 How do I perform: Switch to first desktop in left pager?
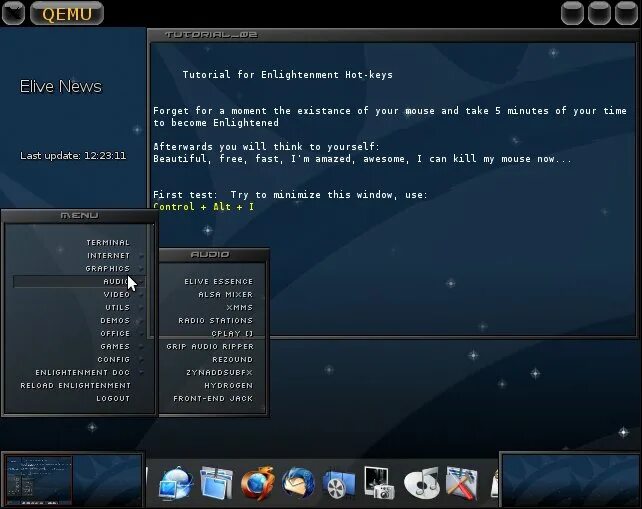[39, 480]
